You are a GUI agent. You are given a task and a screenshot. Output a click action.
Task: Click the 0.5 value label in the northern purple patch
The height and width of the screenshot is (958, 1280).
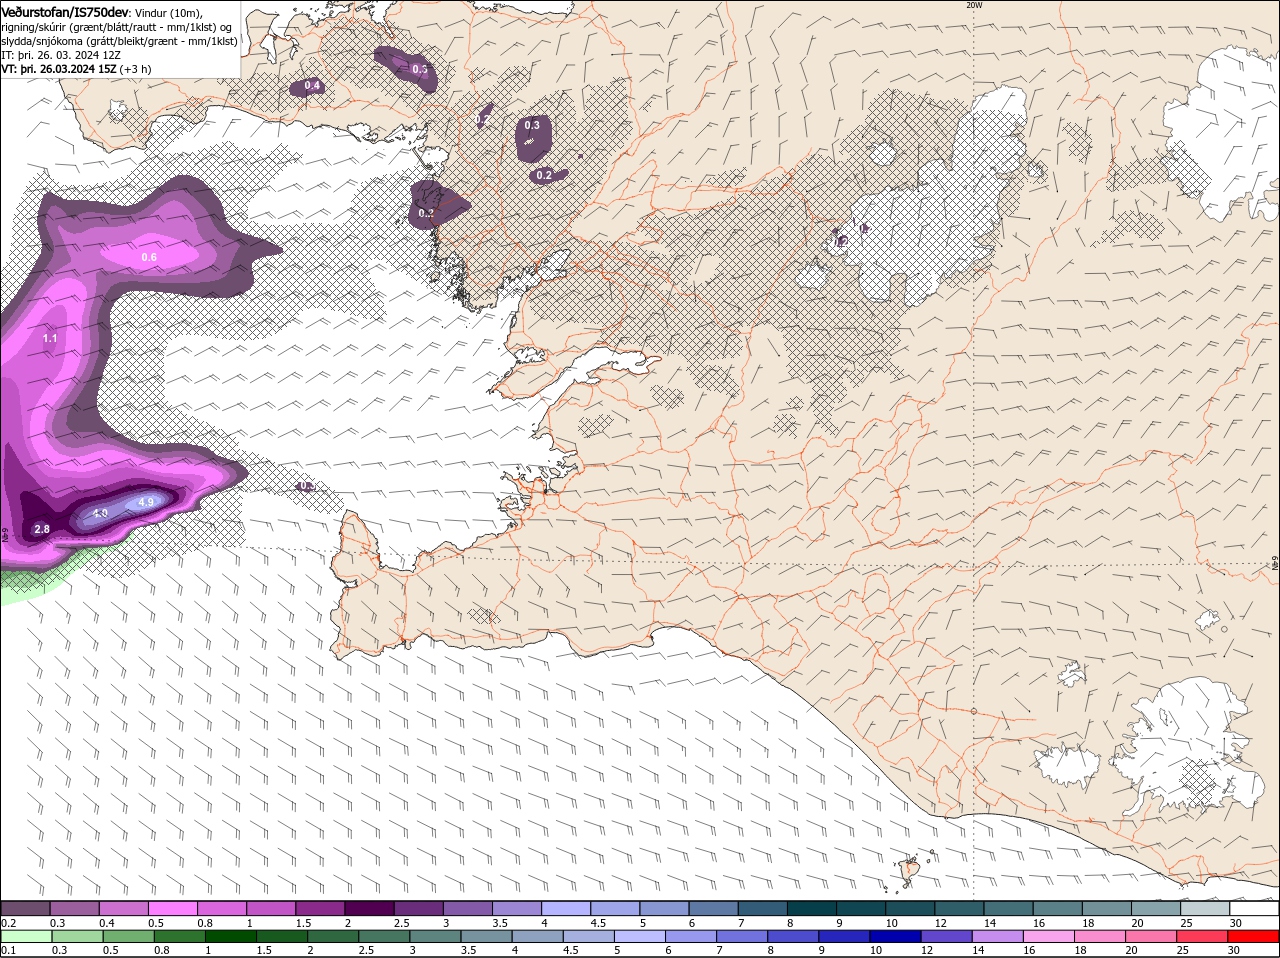[x=420, y=70]
